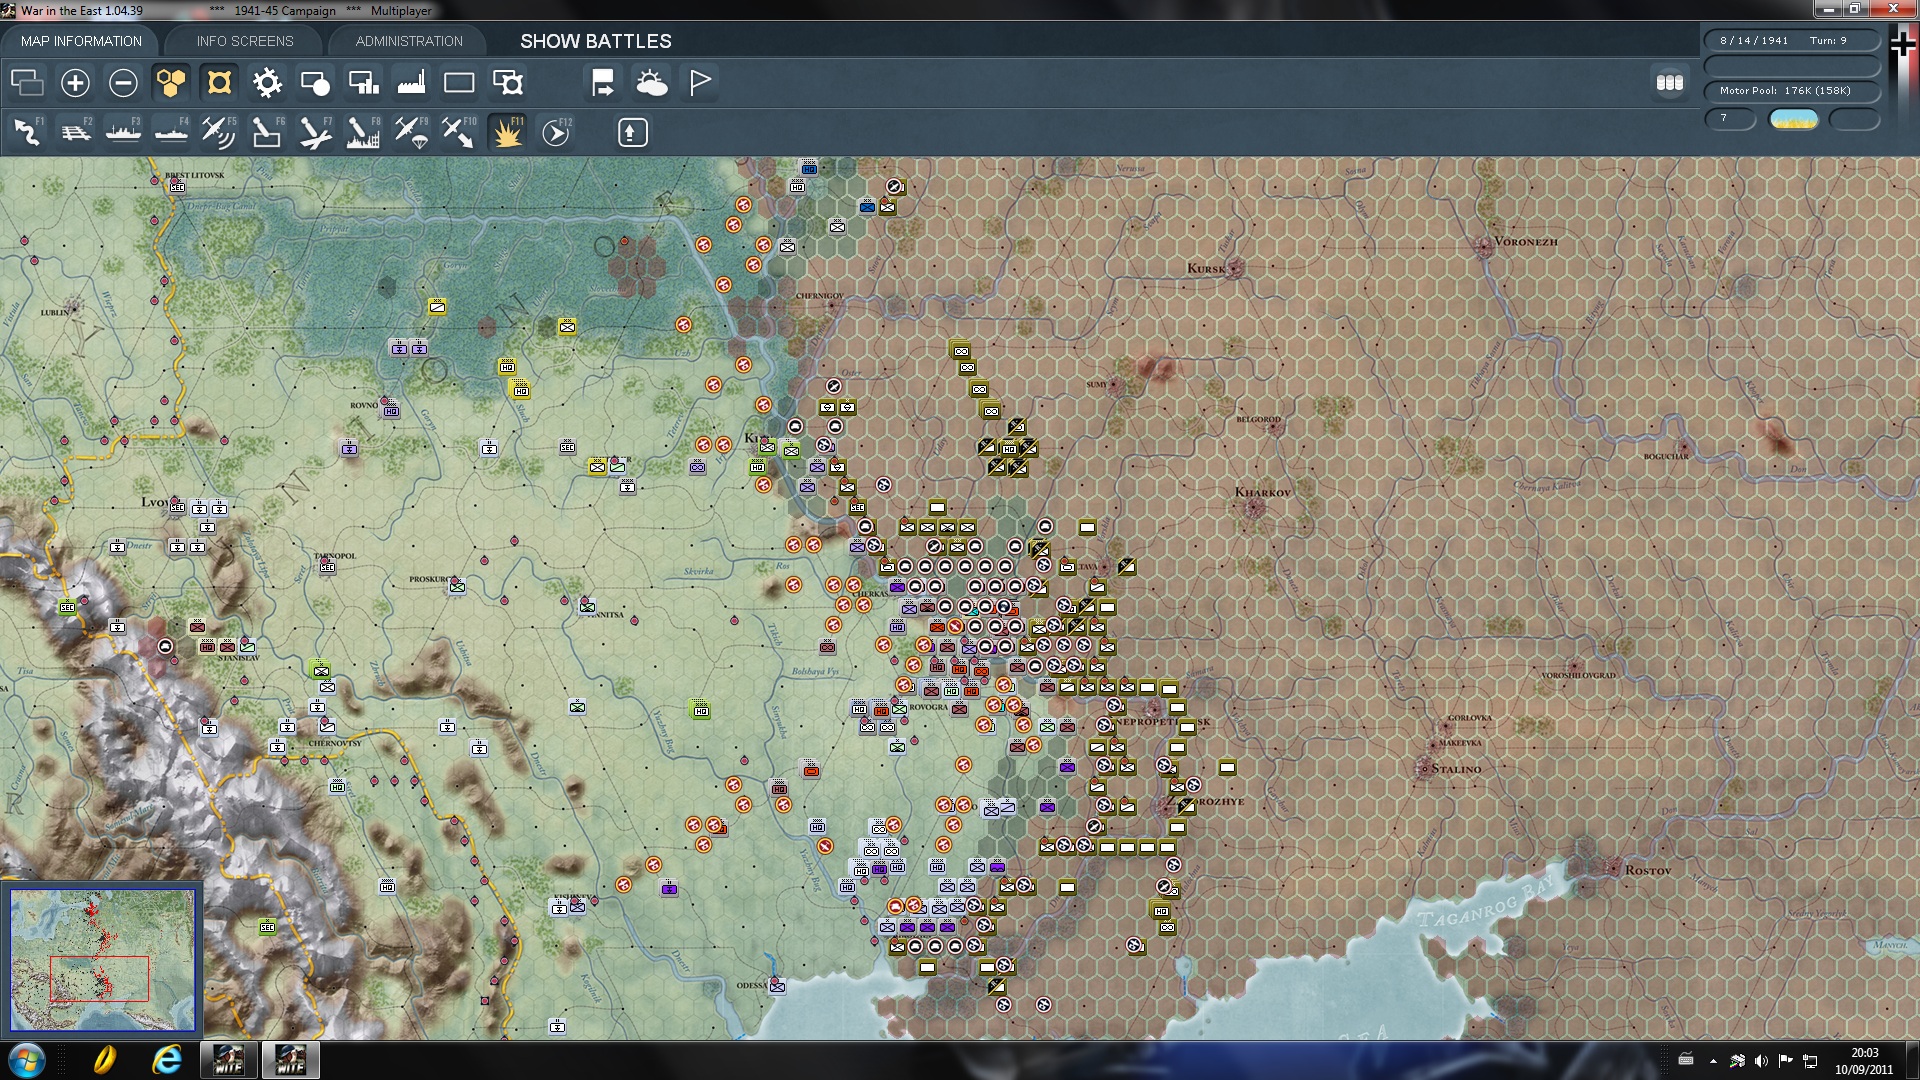Click Voronezh city on the map
Screen dimensions: 1920x1080
[x=1484, y=244]
